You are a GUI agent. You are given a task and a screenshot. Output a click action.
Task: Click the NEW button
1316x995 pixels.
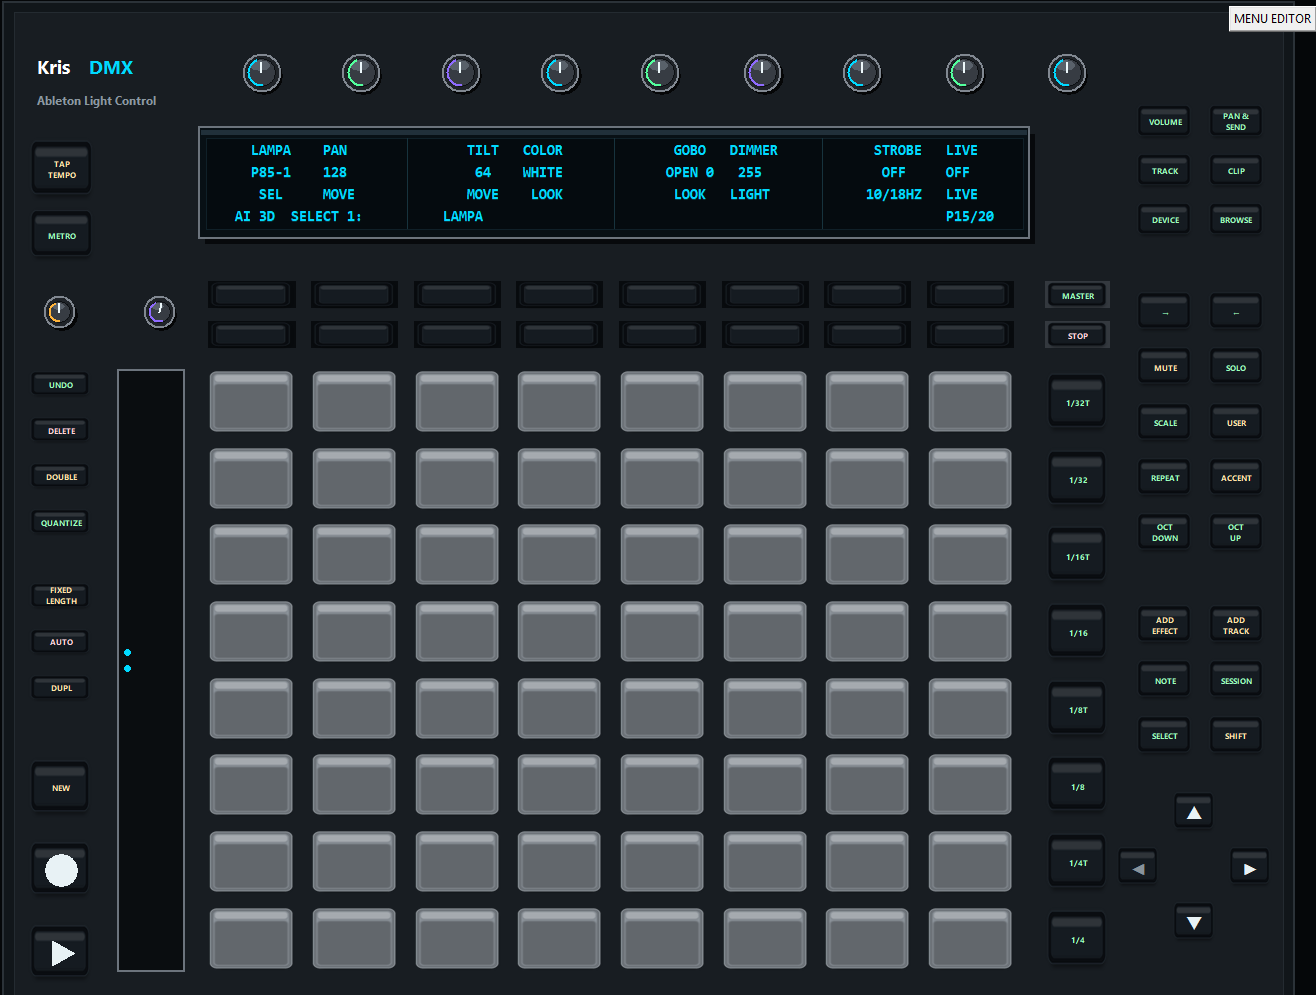pyautogui.click(x=61, y=788)
